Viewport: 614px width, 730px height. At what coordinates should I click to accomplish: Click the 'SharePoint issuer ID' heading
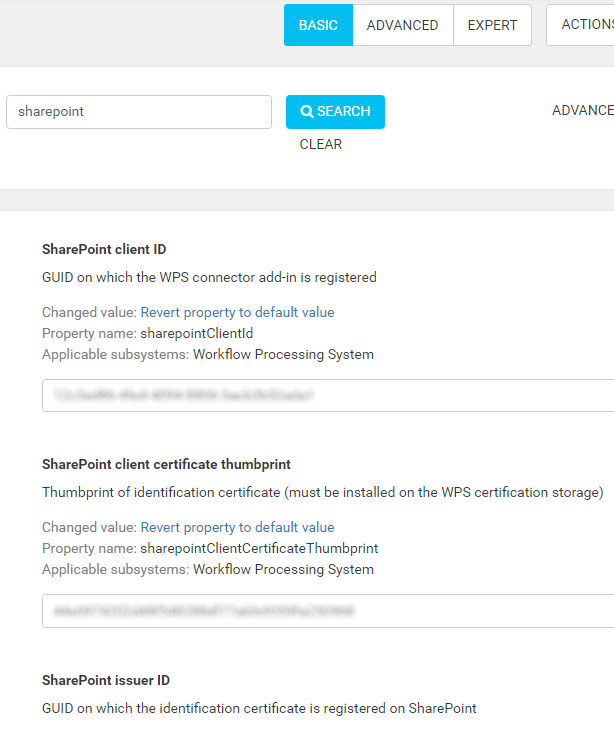pos(106,680)
